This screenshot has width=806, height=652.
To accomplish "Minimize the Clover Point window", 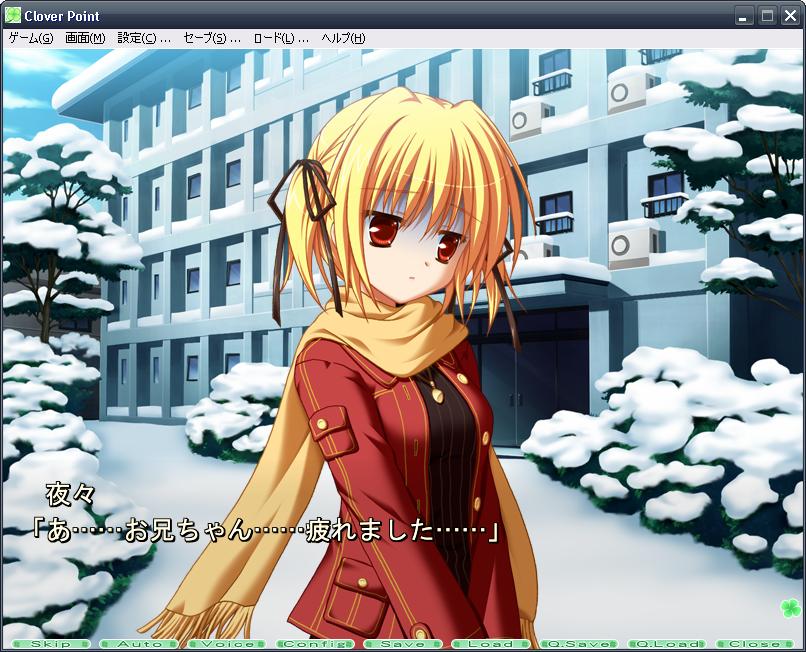I will 743,16.
